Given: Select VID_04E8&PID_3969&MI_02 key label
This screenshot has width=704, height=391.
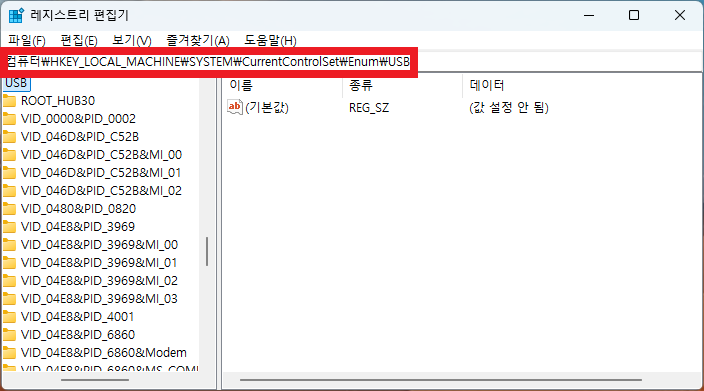Looking at the screenshot, I should tap(99, 280).
